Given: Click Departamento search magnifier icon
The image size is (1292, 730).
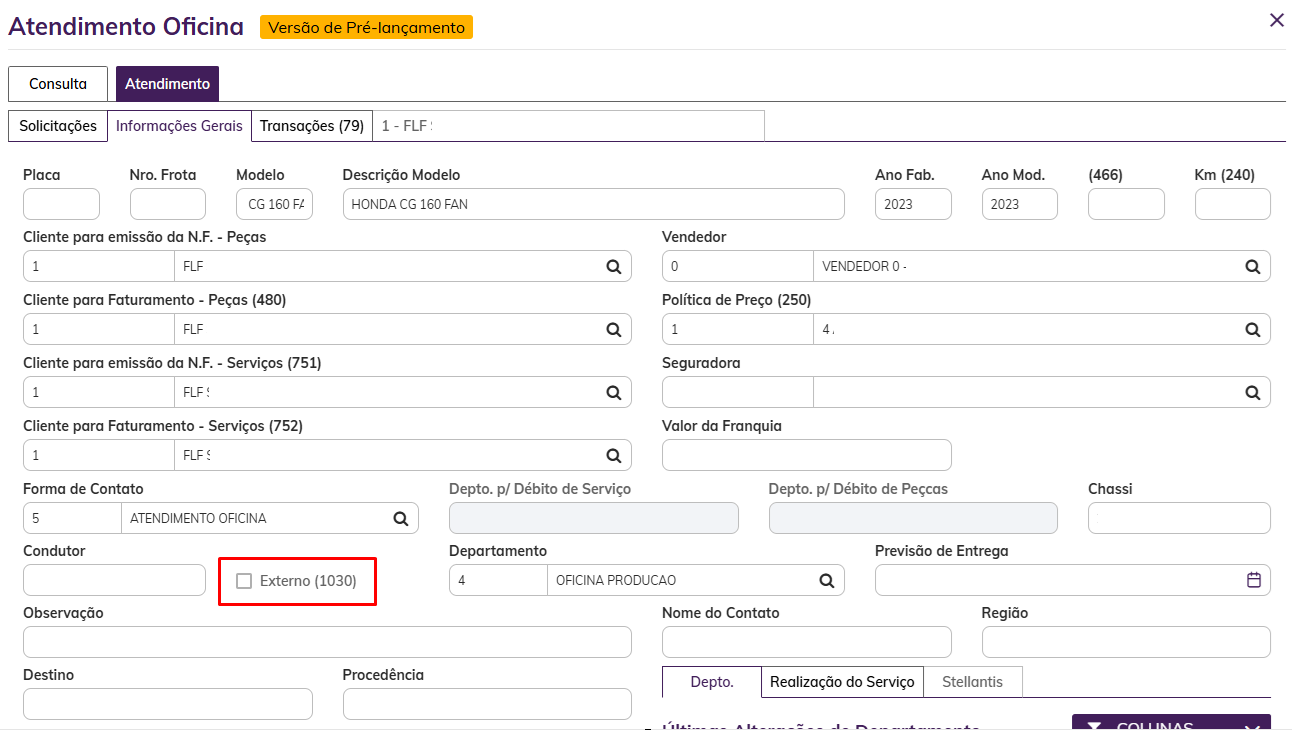Looking at the screenshot, I should (x=826, y=580).
